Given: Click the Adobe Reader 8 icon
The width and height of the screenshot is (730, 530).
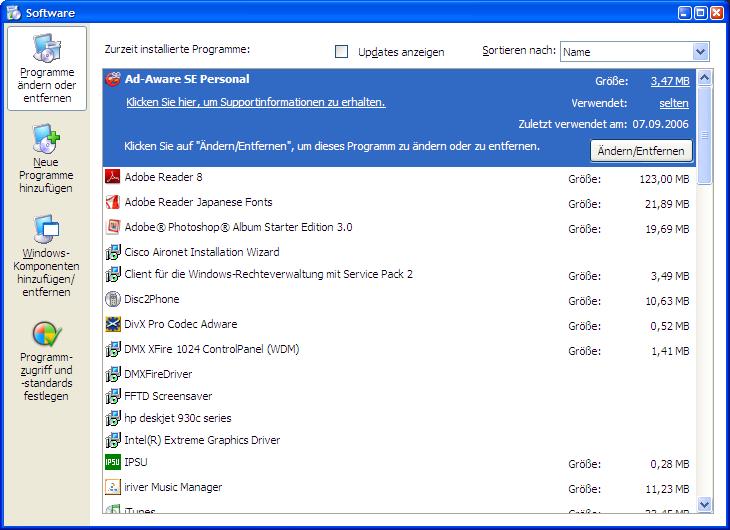Looking at the screenshot, I should pyautogui.click(x=113, y=177).
